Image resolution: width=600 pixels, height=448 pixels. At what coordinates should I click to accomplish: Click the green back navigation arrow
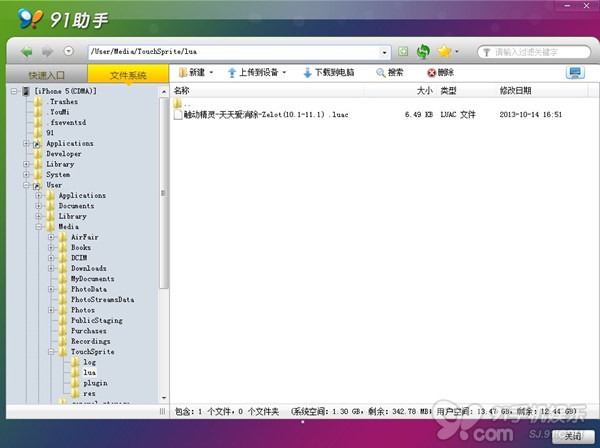(26, 51)
